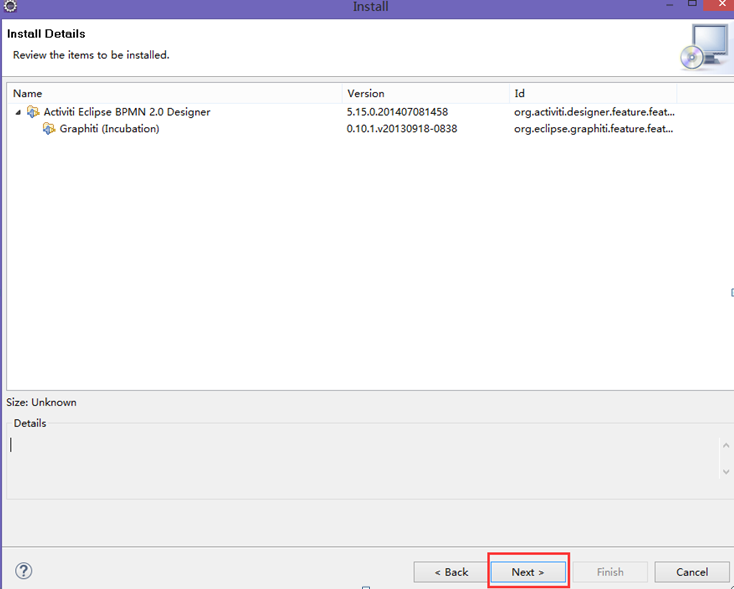Viewport: 734px width, 589px height.
Task: Click the org.activiti.designer.feature id cell
Action: tap(594, 112)
